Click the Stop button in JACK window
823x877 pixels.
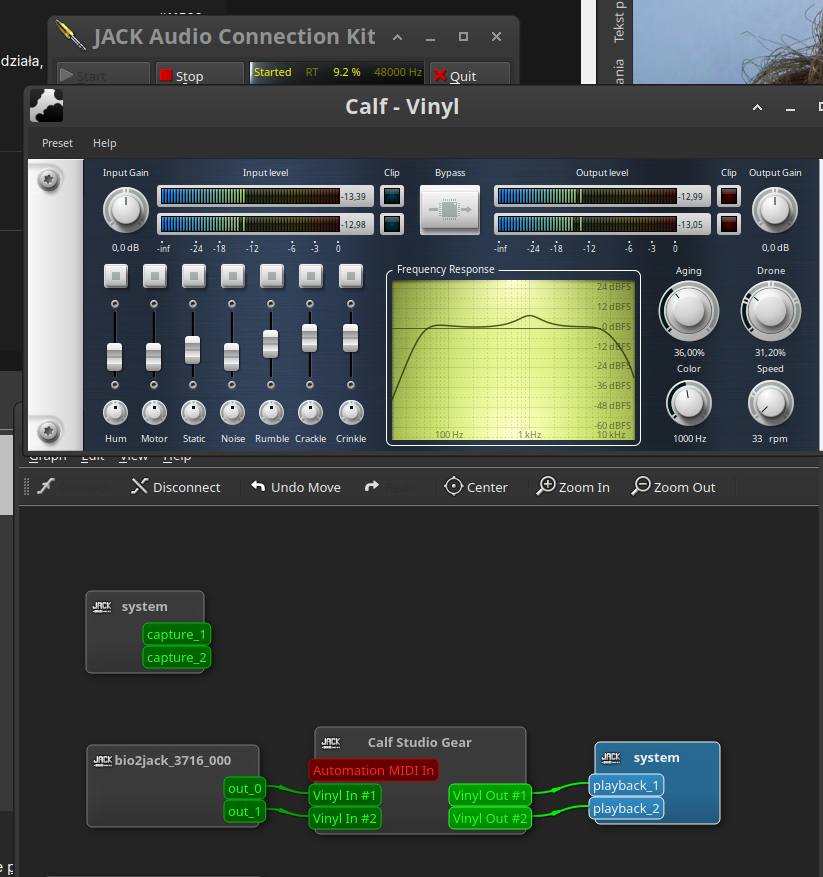[x=200, y=75]
